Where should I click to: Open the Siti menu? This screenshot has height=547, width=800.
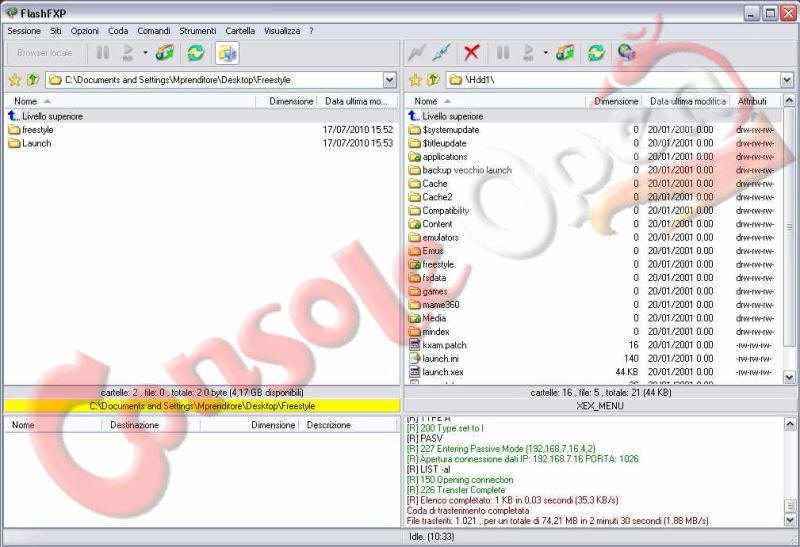56,31
